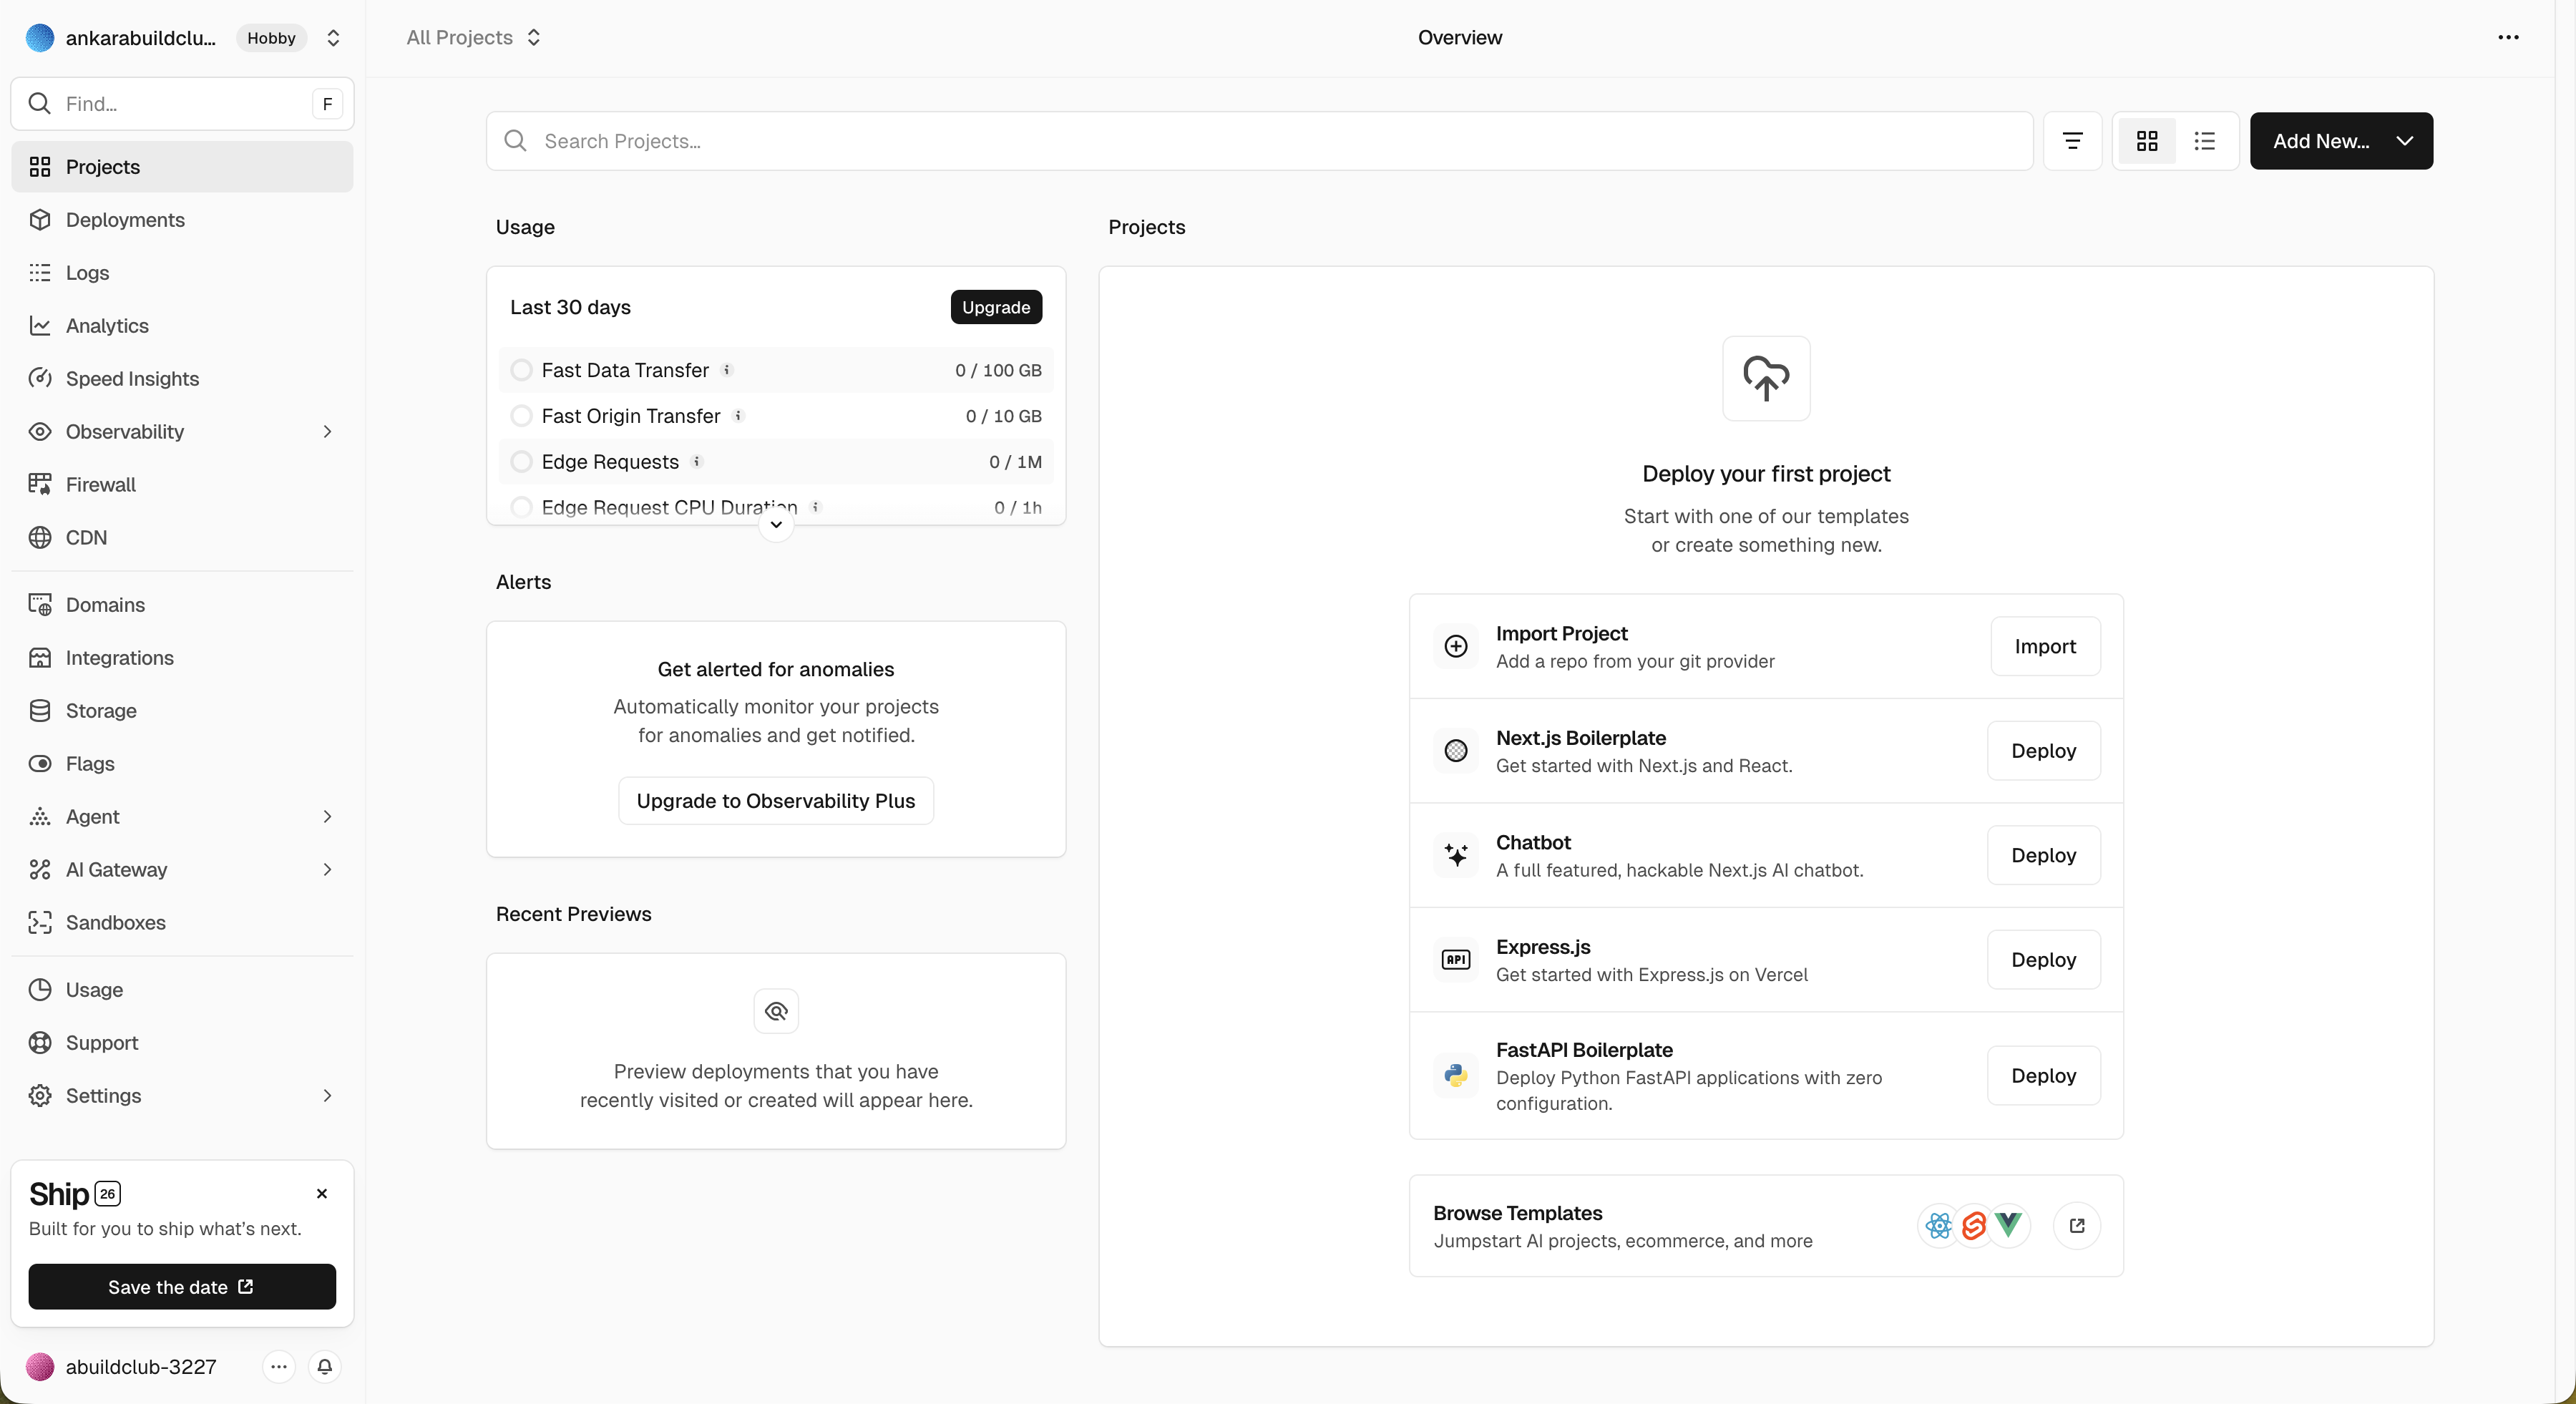Screen dimensions: 2576x1404
Task: Select the Analytics icon in the sidebar
Action: pos(40,325)
